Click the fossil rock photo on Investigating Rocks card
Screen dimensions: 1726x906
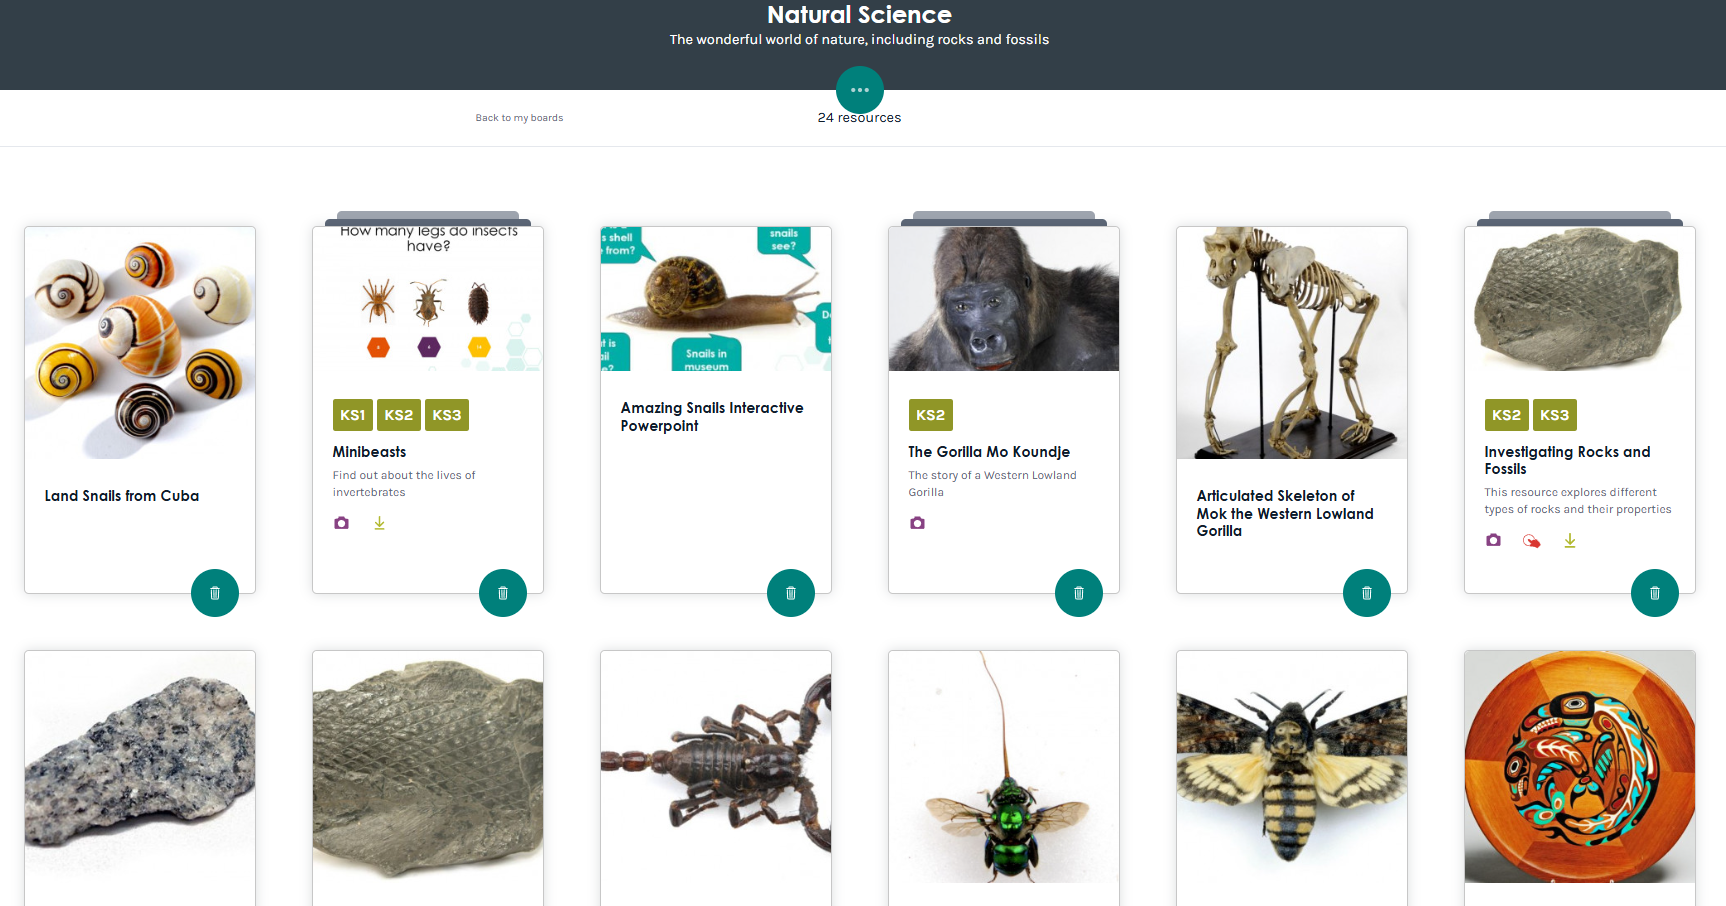coord(1580,299)
